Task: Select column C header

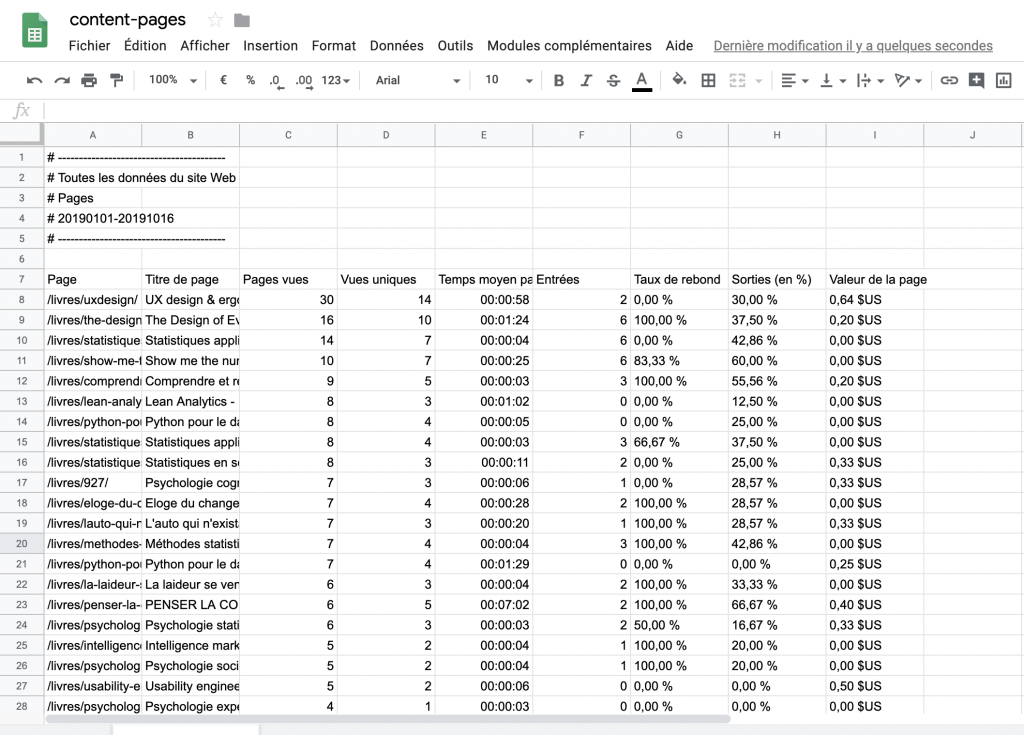Action: pos(288,135)
